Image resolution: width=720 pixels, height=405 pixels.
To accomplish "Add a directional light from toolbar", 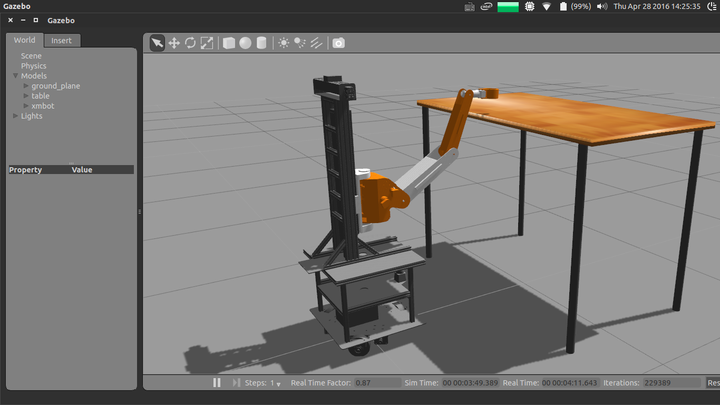I will 315,43.
